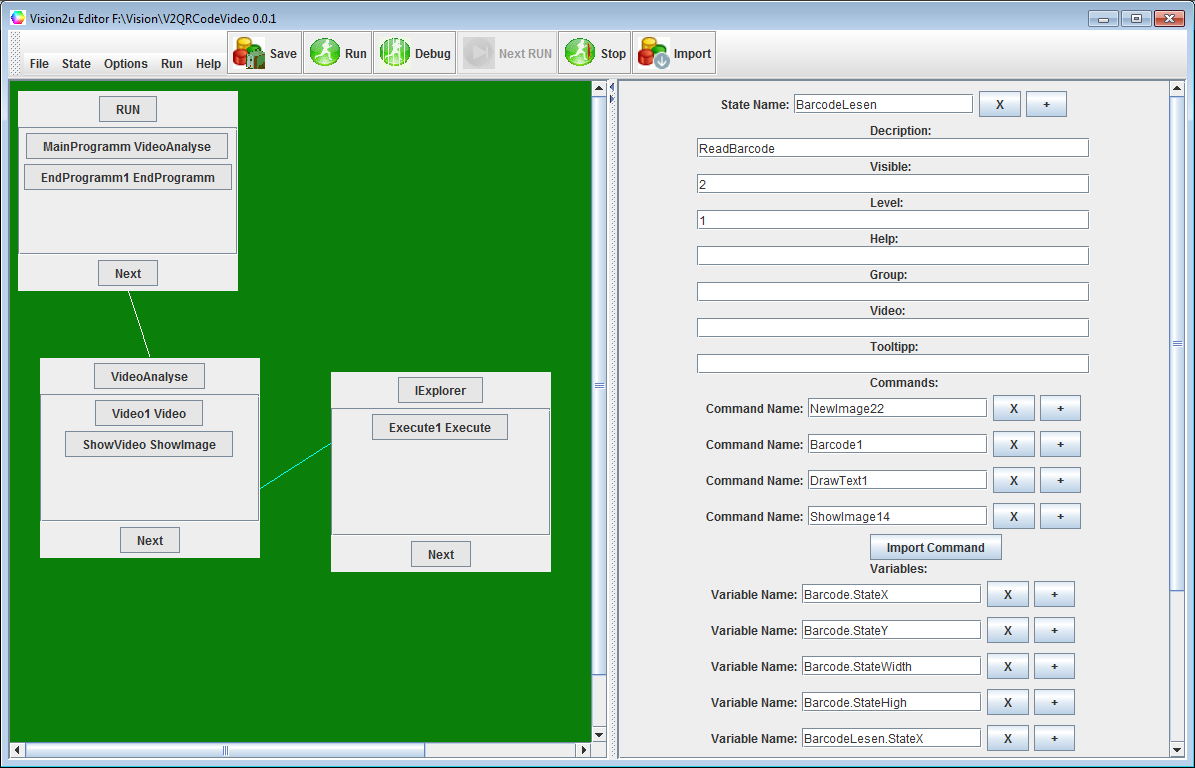This screenshot has width=1195, height=768.
Task: Click the Import Command button
Action: [935, 548]
